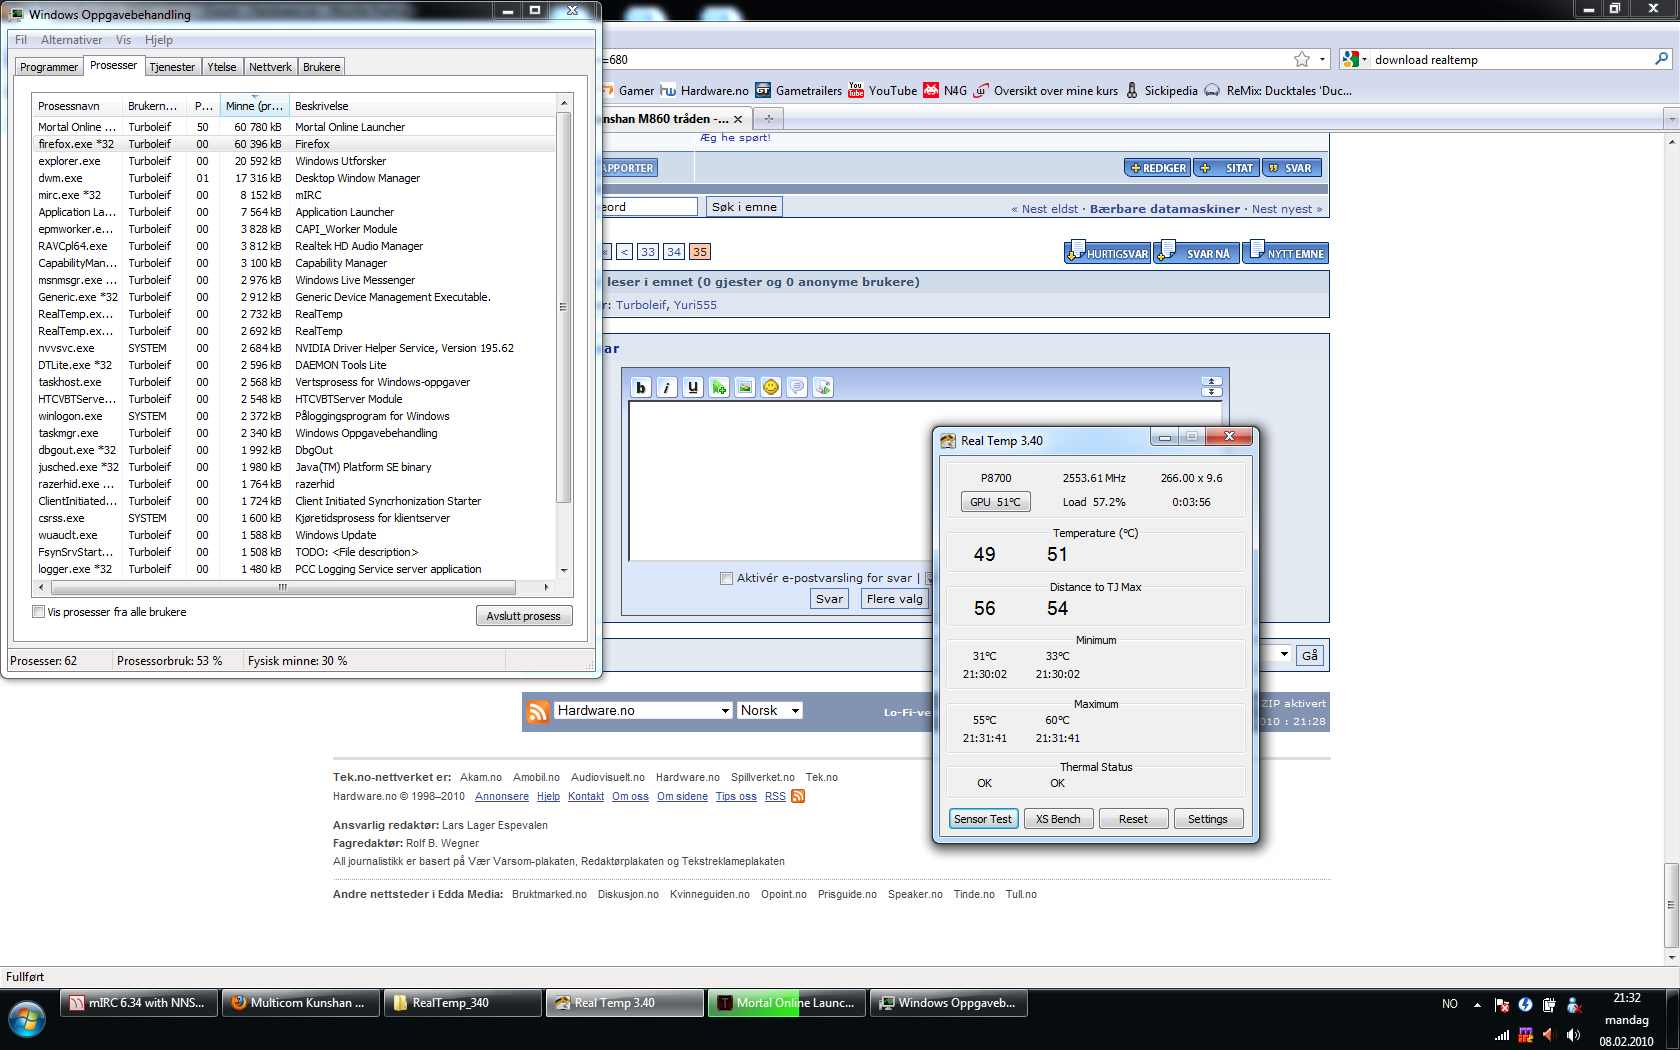Expand the search engine selector dropdown
The height and width of the screenshot is (1050, 1680).
pos(1355,60)
